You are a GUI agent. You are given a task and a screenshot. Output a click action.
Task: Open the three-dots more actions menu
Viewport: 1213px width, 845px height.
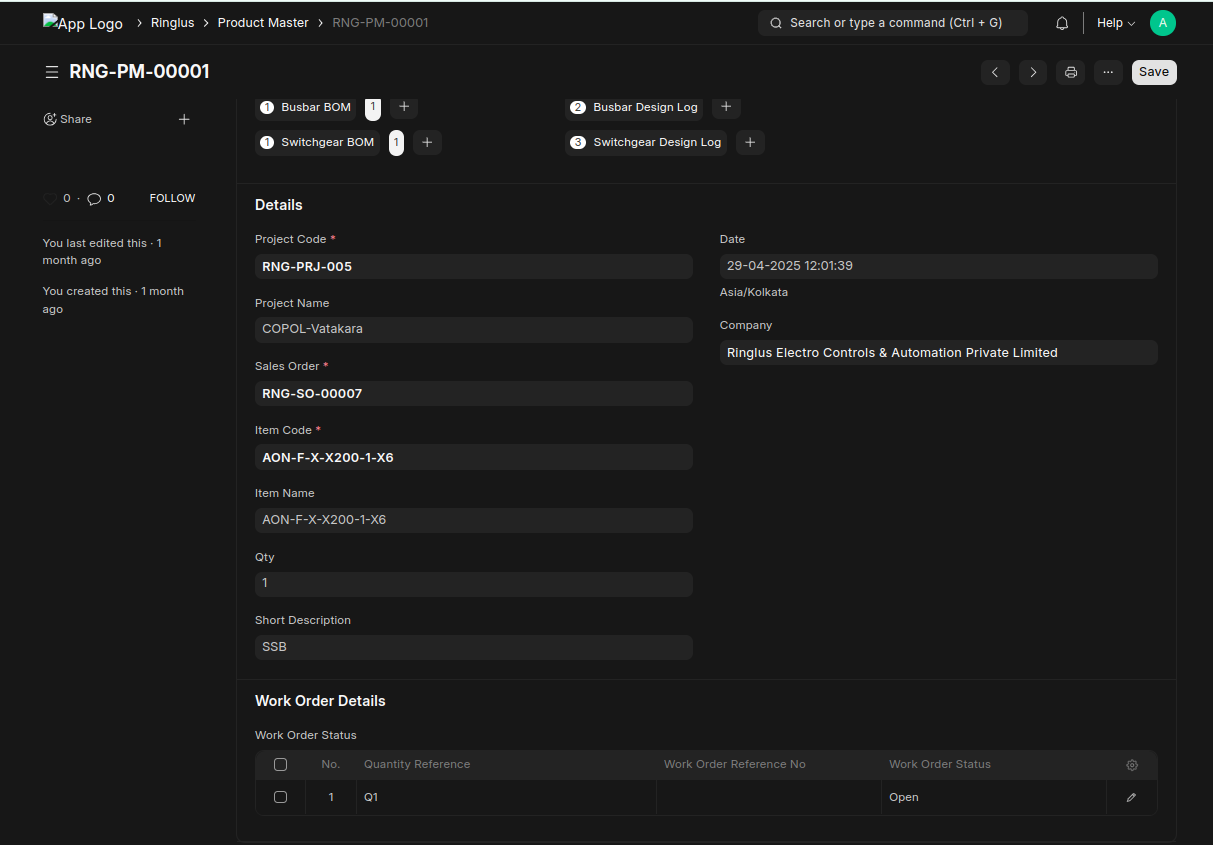[1107, 72]
